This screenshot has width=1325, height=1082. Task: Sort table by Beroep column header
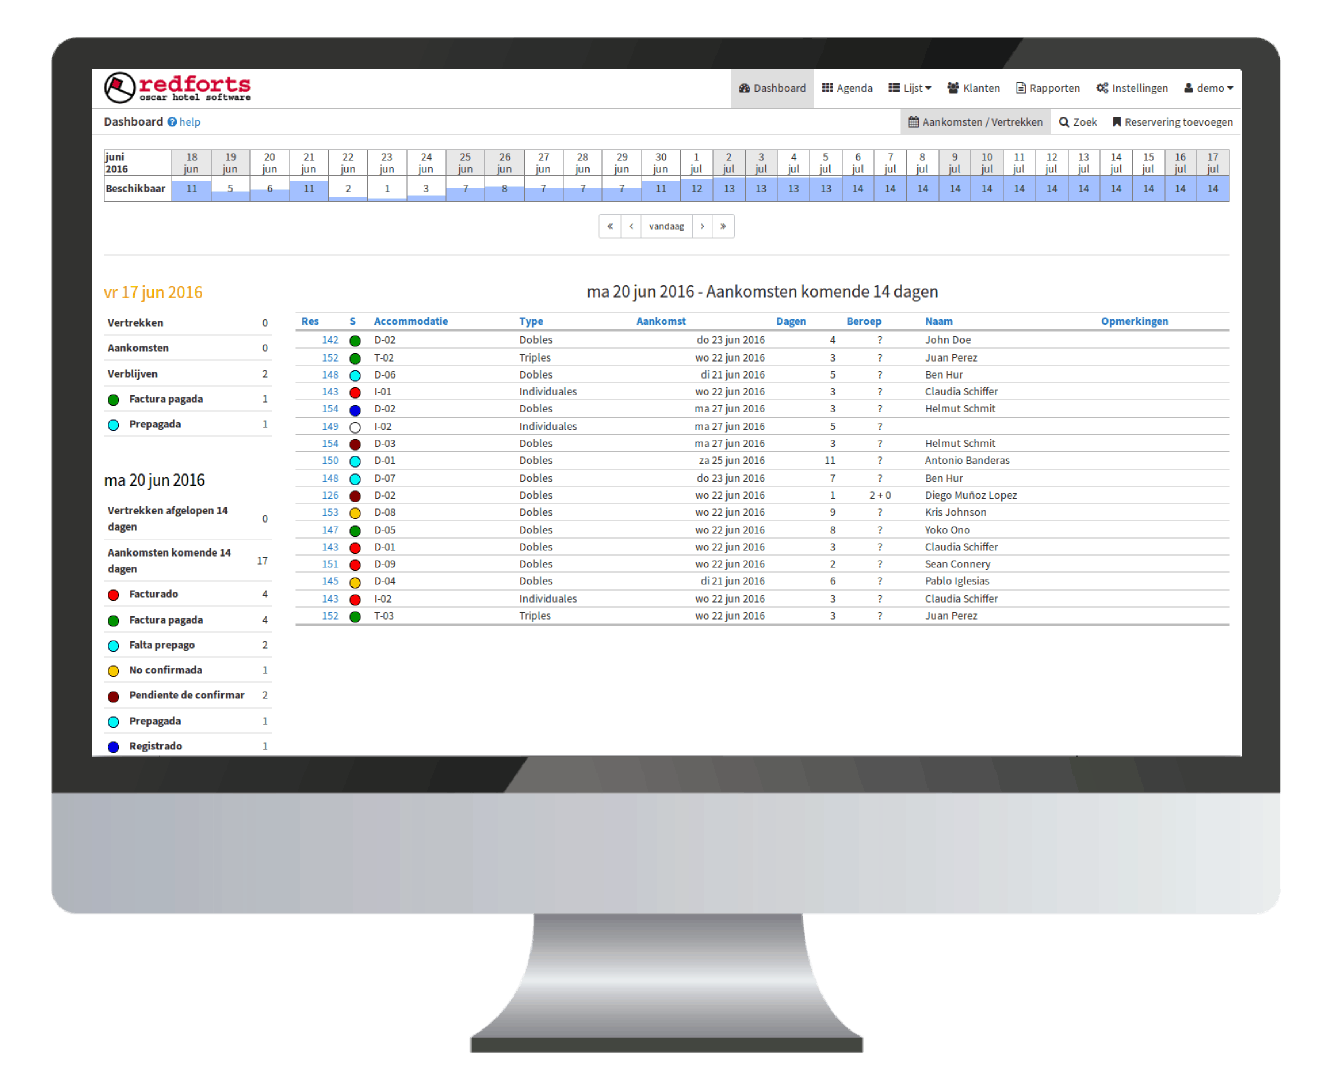pyautogui.click(x=864, y=322)
